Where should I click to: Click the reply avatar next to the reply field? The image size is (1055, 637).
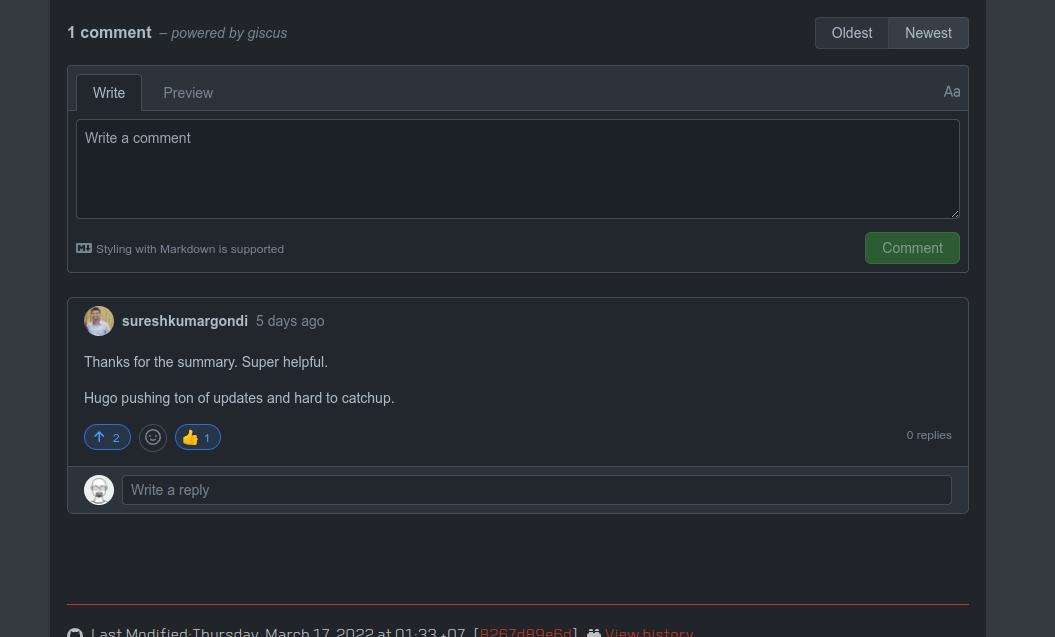pos(99,489)
